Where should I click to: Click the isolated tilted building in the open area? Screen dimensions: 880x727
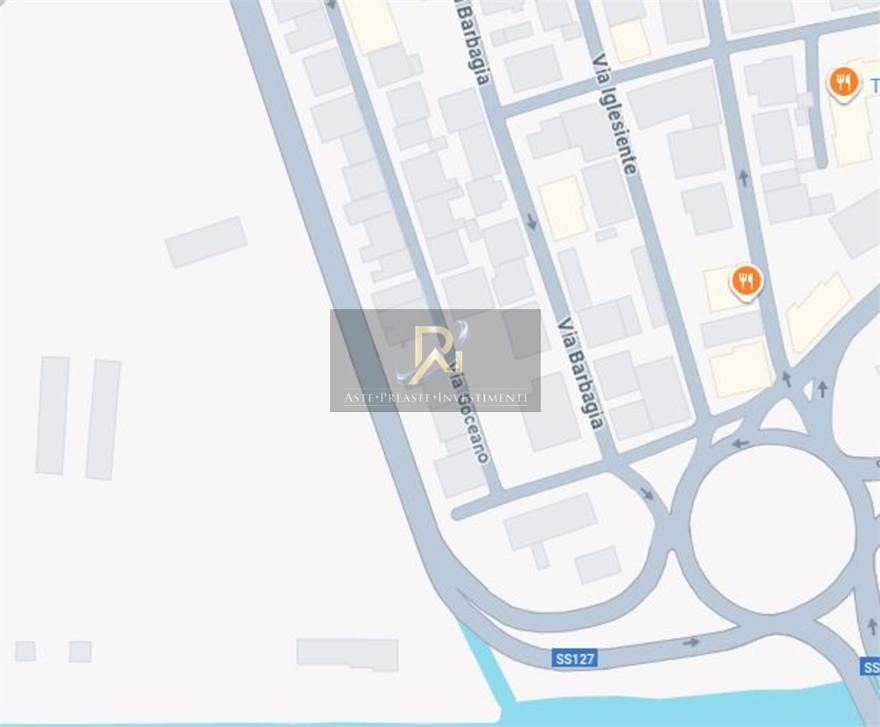206,242
